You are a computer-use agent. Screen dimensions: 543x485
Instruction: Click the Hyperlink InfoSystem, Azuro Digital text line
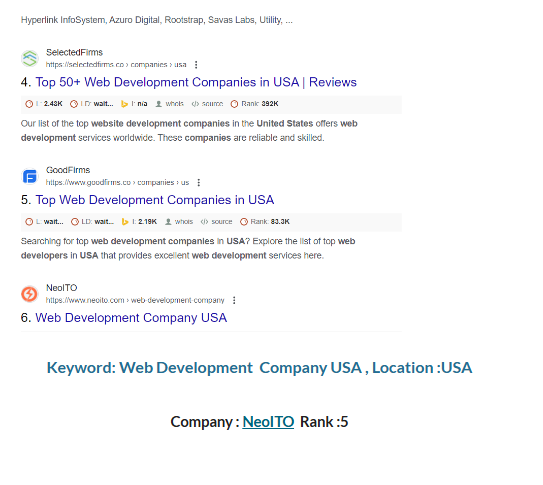(x=157, y=20)
